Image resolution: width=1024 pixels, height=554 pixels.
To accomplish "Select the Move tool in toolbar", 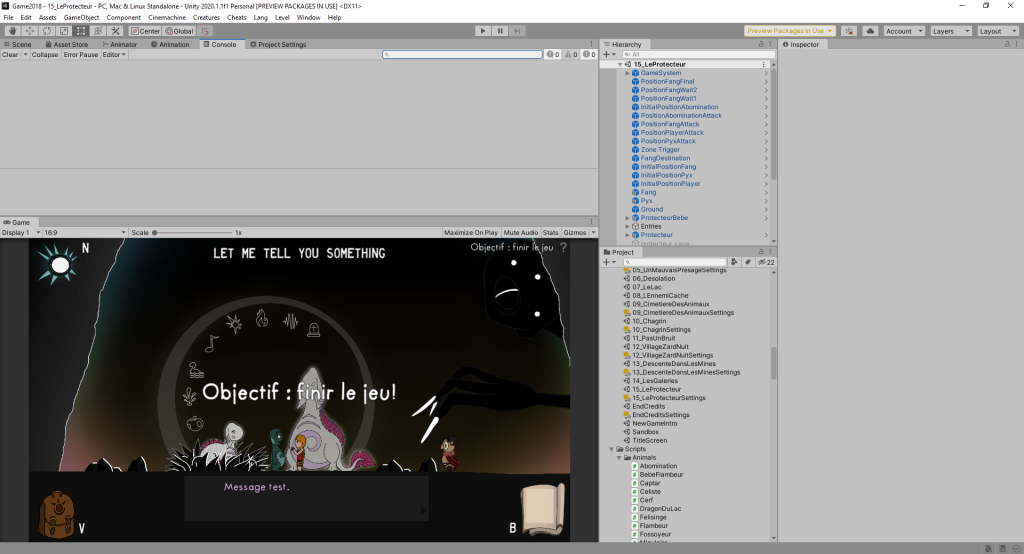I will (x=29, y=31).
